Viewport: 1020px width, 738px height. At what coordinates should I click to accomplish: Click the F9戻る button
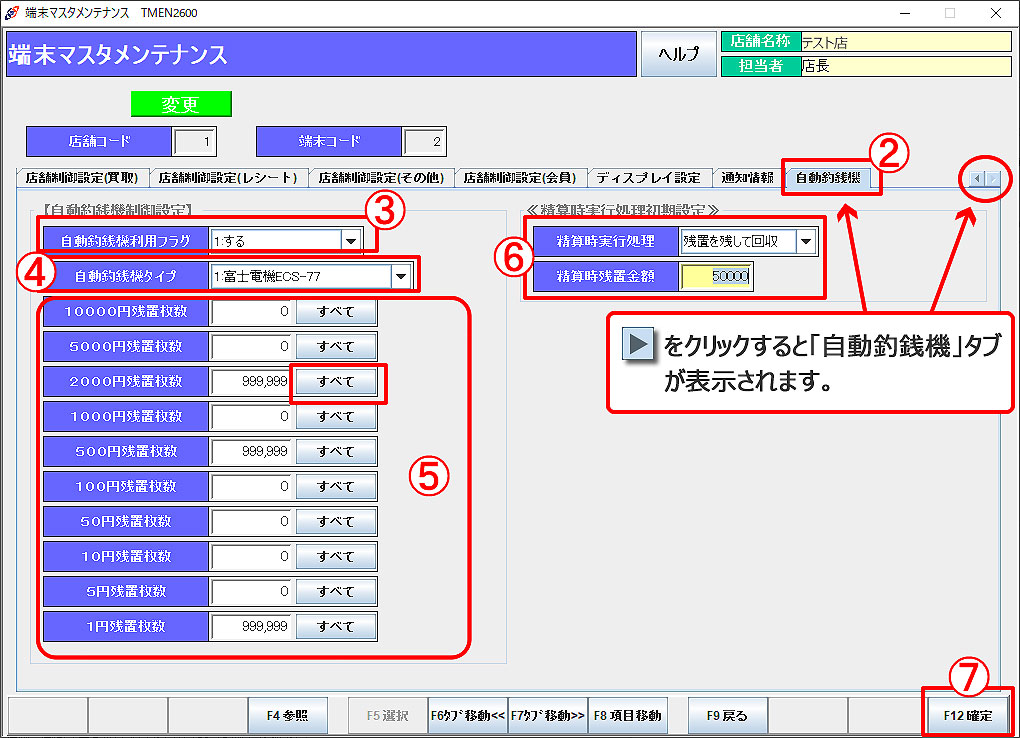click(729, 715)
